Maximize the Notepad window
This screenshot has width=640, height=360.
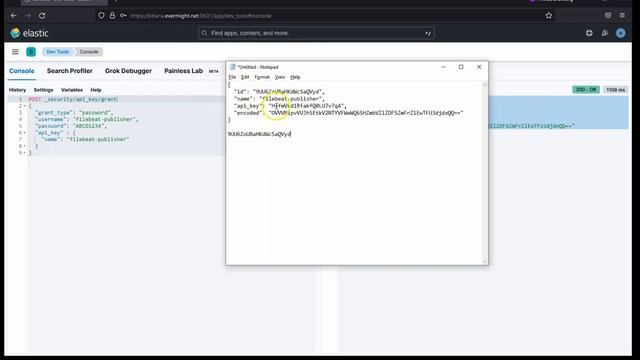[461, 67]
